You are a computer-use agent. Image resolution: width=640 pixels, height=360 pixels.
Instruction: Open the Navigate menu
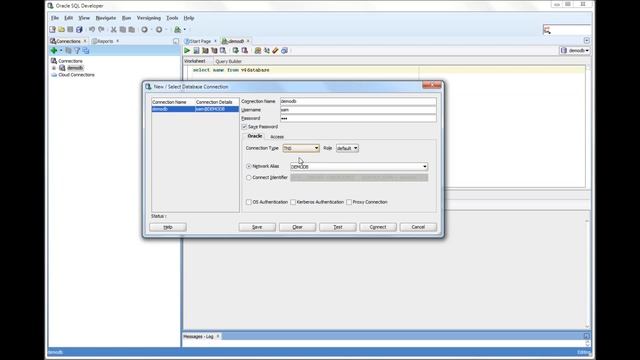click(106, 18)
